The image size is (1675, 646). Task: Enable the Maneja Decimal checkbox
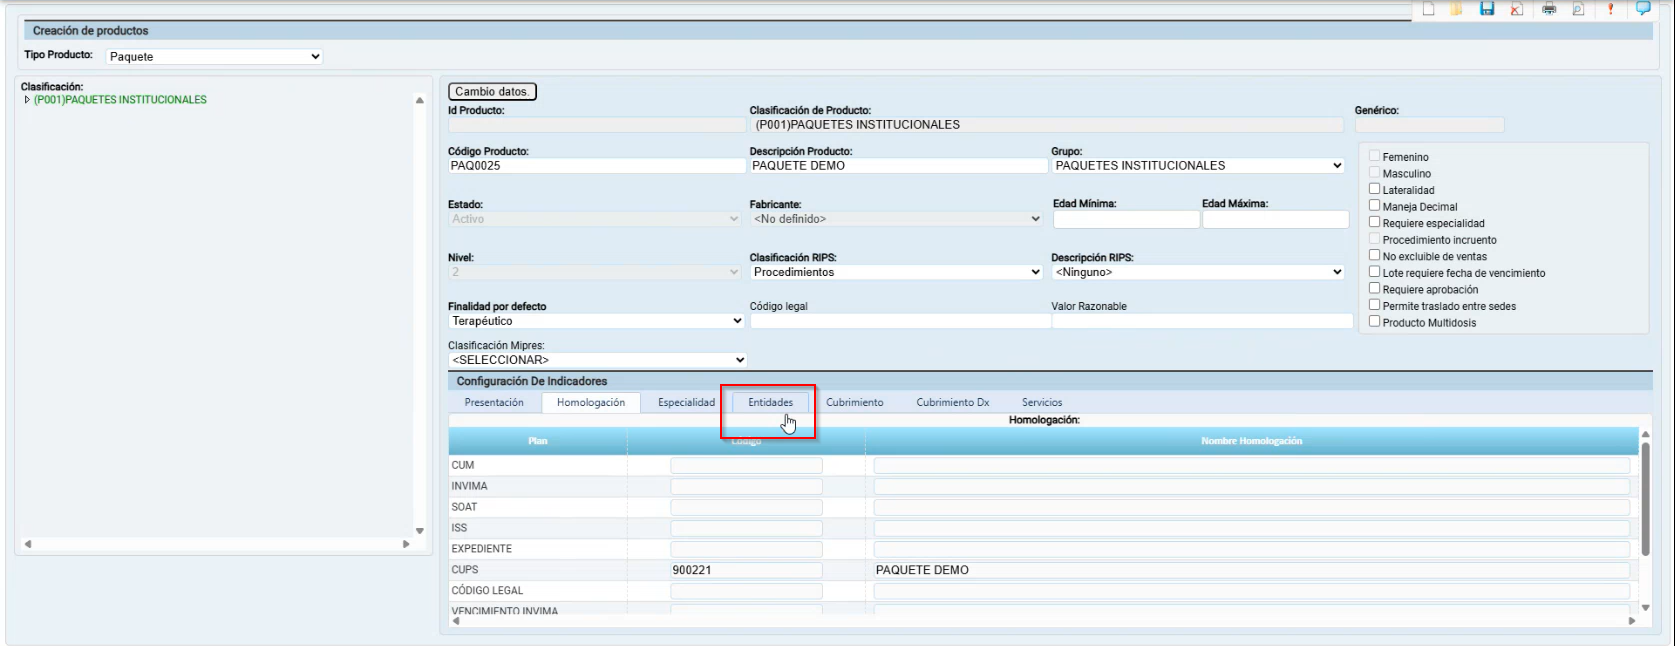pos(1375,206)
